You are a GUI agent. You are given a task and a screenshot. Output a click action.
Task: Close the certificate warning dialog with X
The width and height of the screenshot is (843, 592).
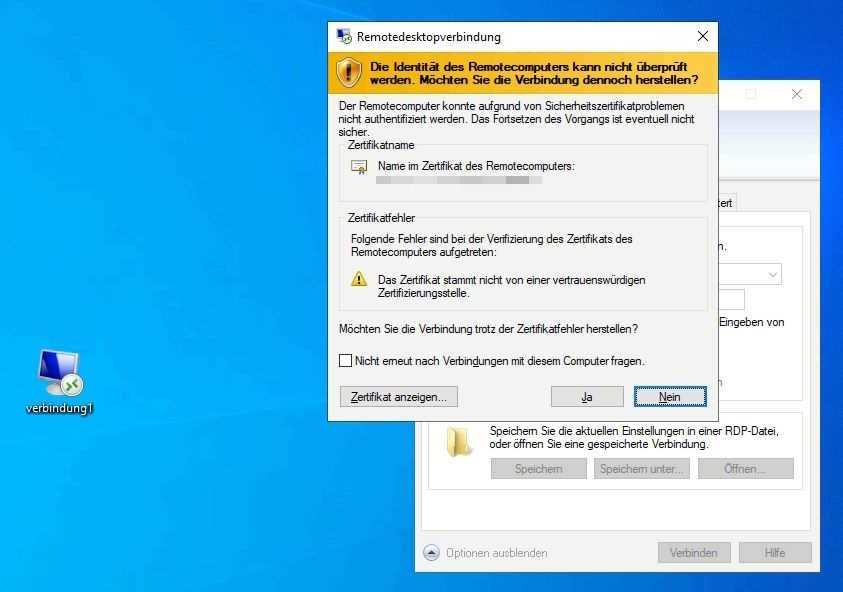[x=702, y=37]
